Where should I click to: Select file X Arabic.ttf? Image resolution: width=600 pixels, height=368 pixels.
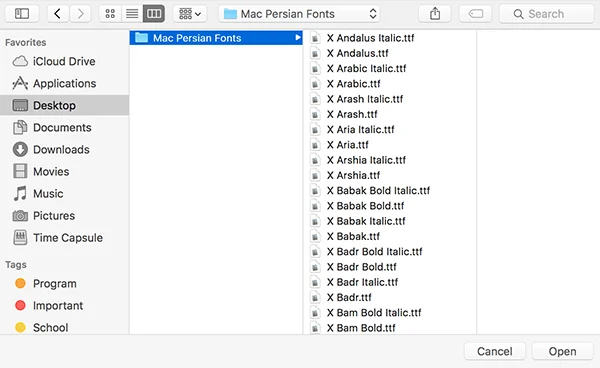(390, 84)
